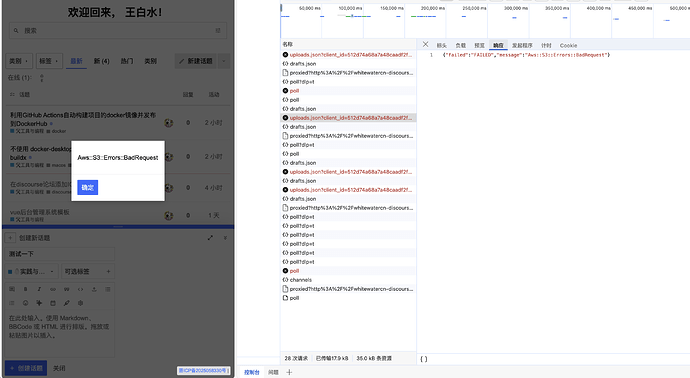The image size is (690, 378).
Task: Click the plus icon next to 问题
Action: pyautogui.click(x=289, y=372)
